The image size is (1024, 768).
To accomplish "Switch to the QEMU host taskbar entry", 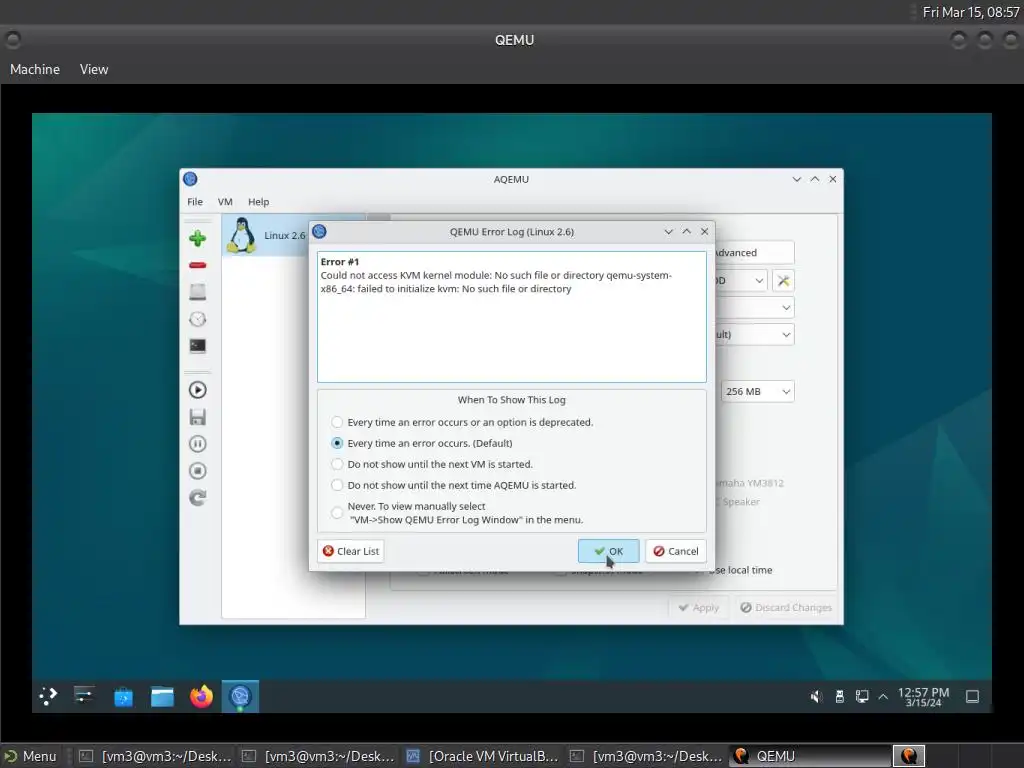I will click(x=810, y=756).
